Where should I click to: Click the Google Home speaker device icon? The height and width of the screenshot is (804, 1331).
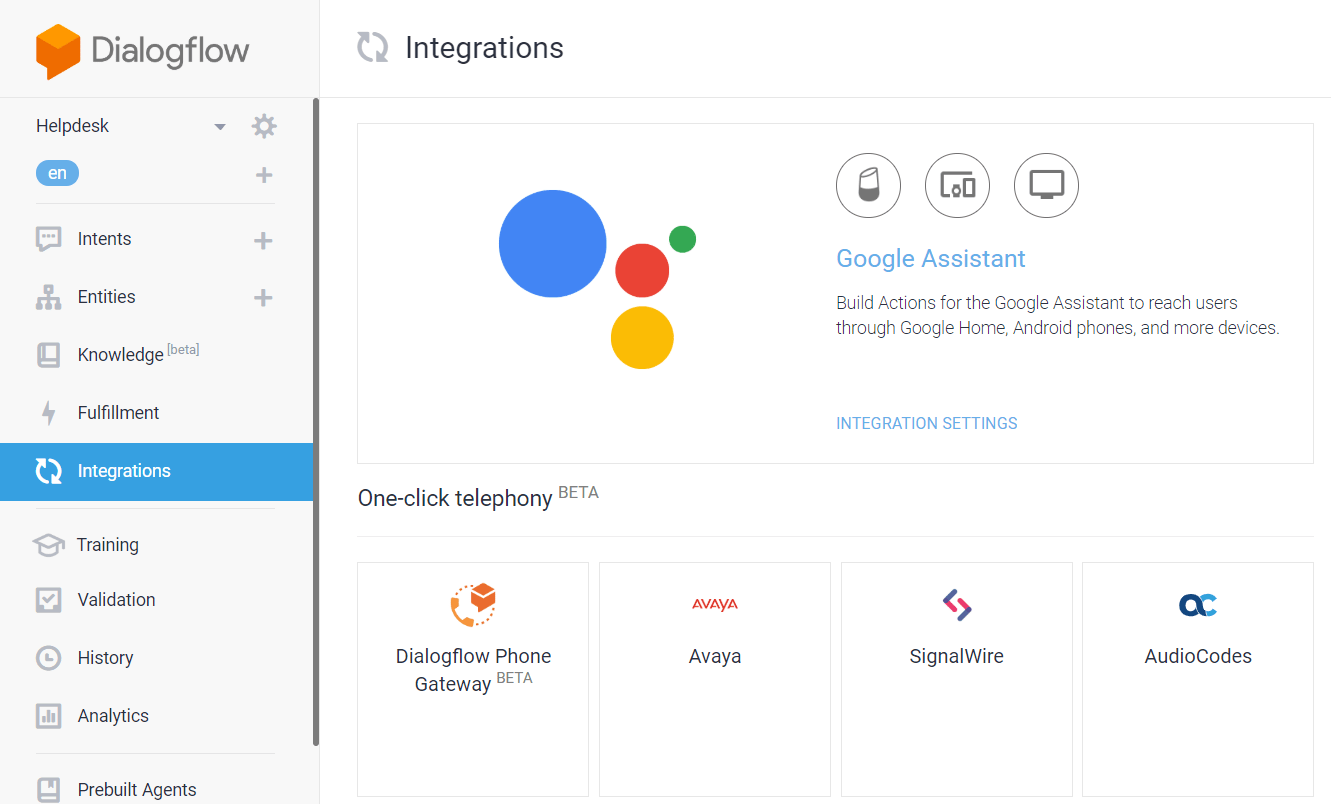pos(868,185)
